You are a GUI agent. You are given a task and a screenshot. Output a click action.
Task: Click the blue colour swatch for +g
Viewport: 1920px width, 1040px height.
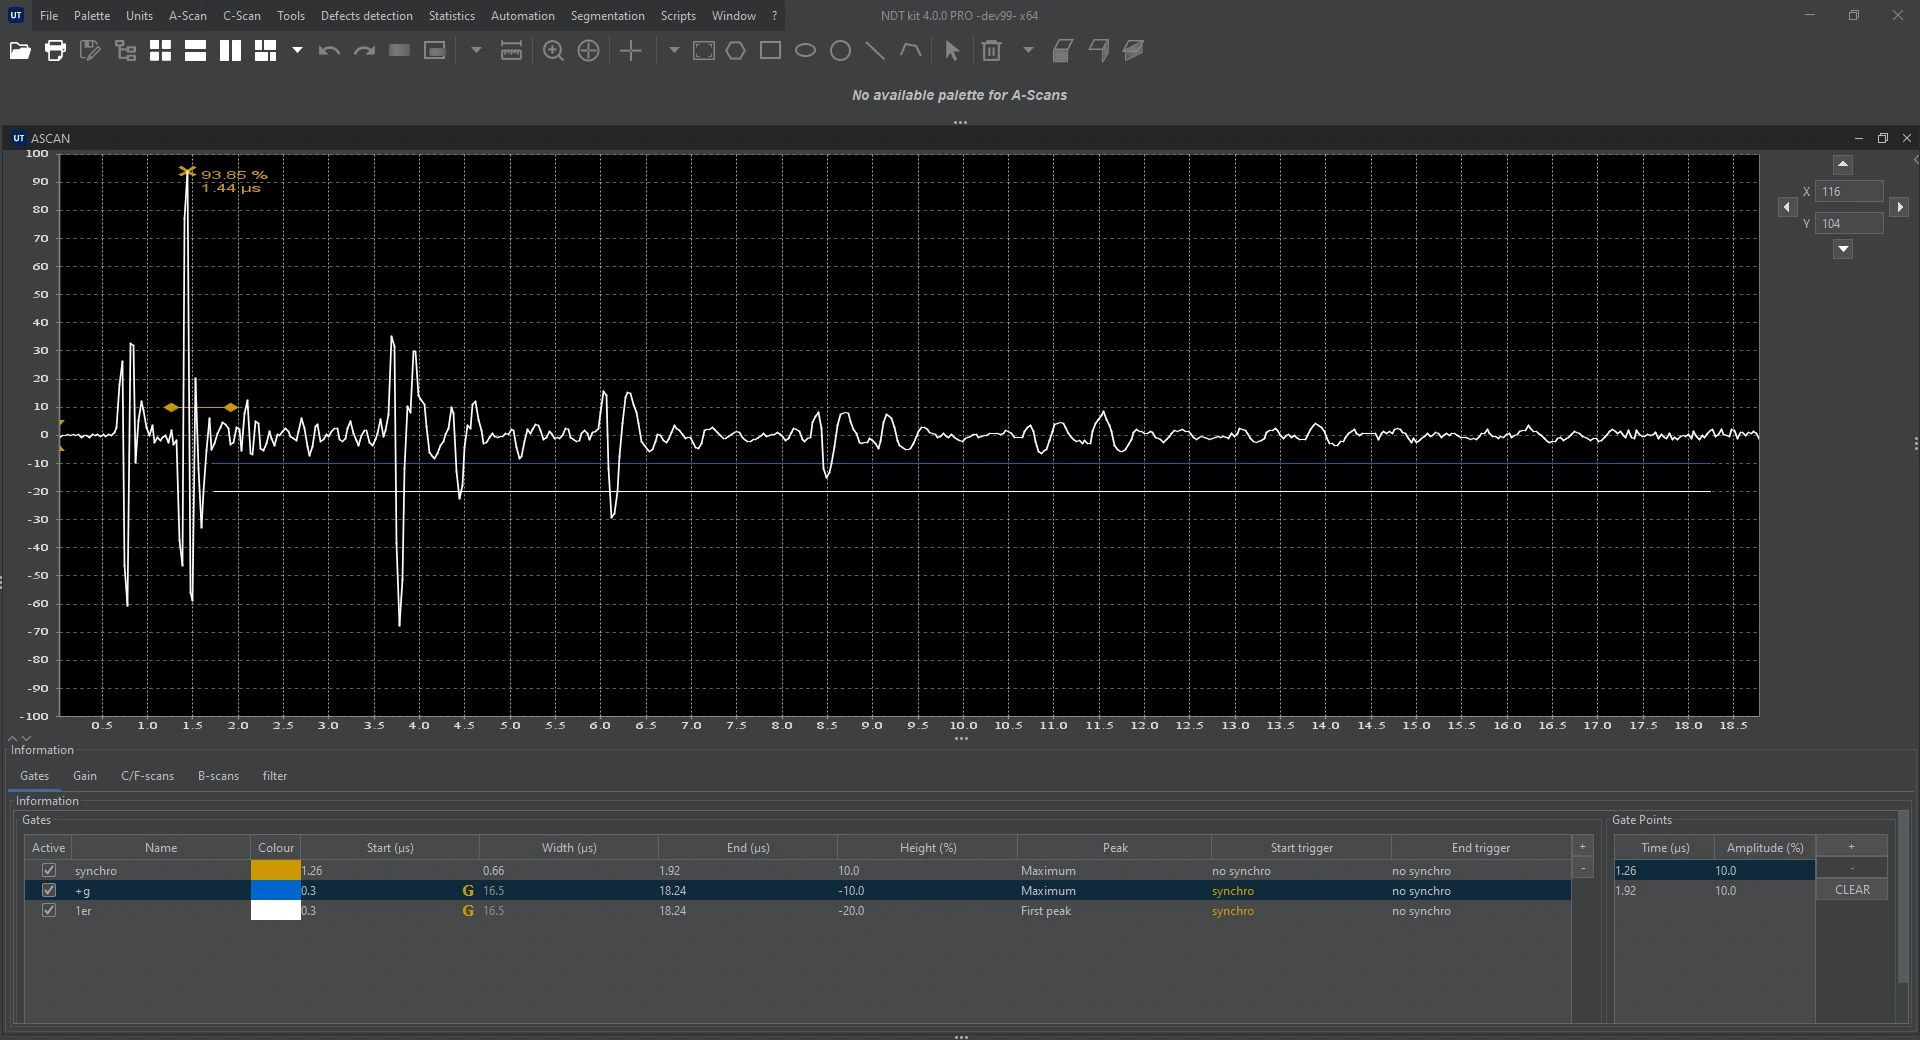(x=276, y=891)
